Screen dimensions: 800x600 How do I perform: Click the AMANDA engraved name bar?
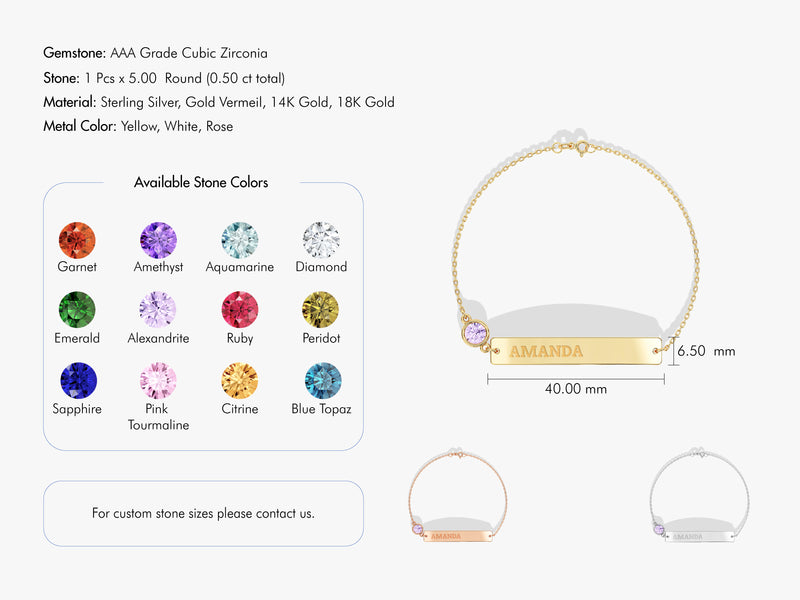tap(575, 351)
